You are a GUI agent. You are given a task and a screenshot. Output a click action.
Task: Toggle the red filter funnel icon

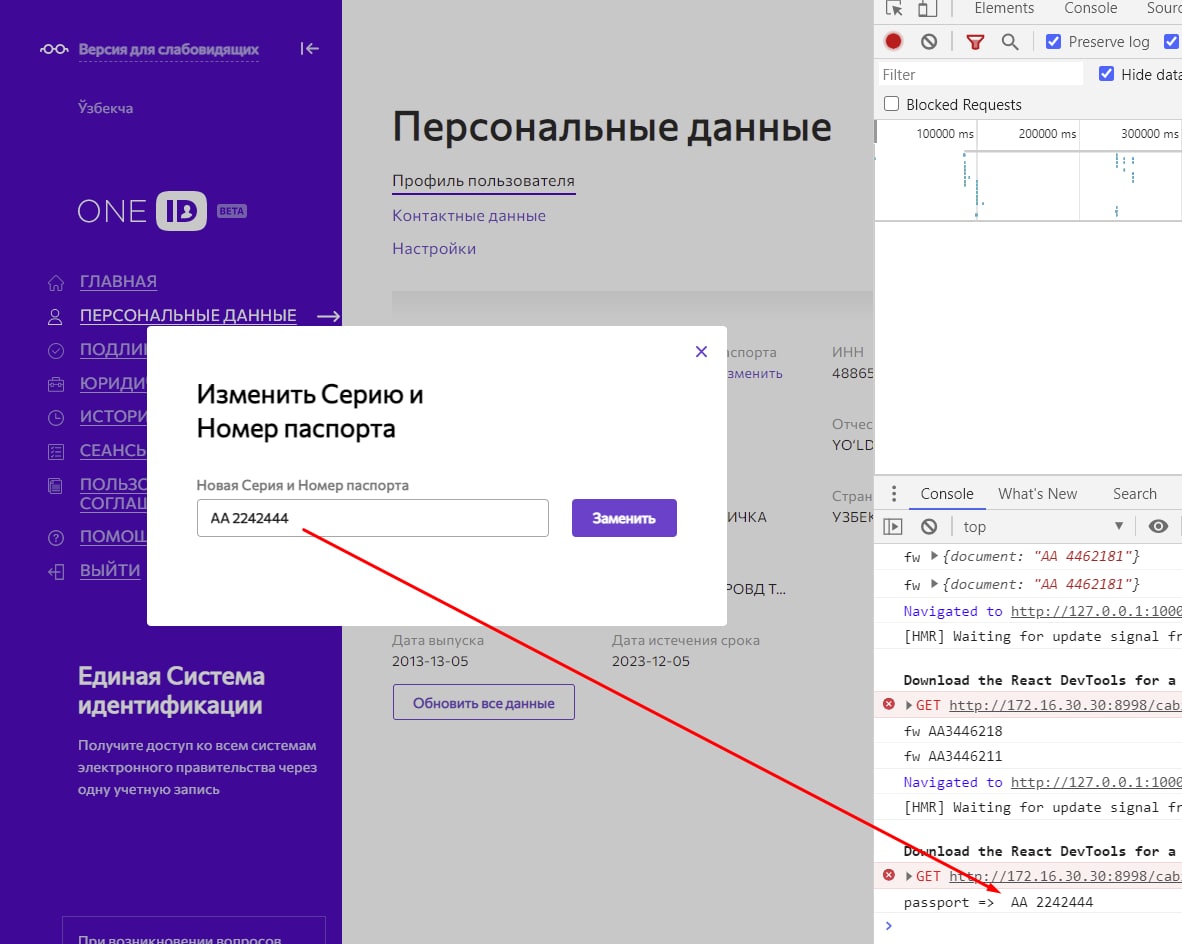coord(975,42)
